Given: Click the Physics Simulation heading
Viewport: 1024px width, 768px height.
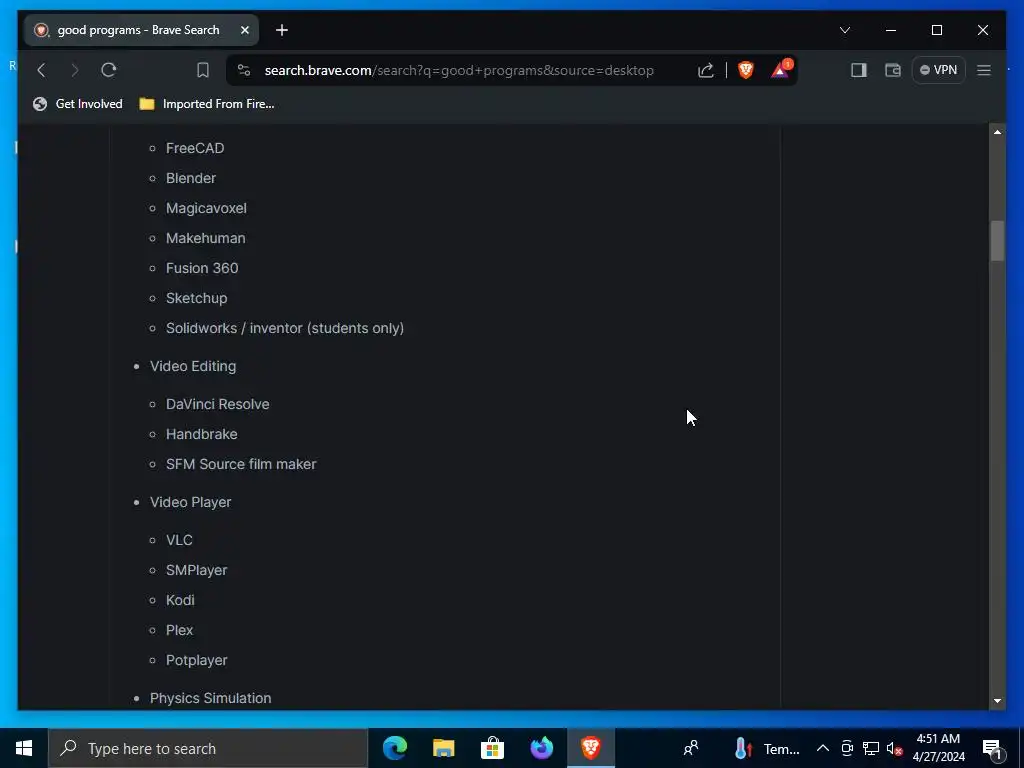Looking at the screenshot, I should [x=210, y=698].
